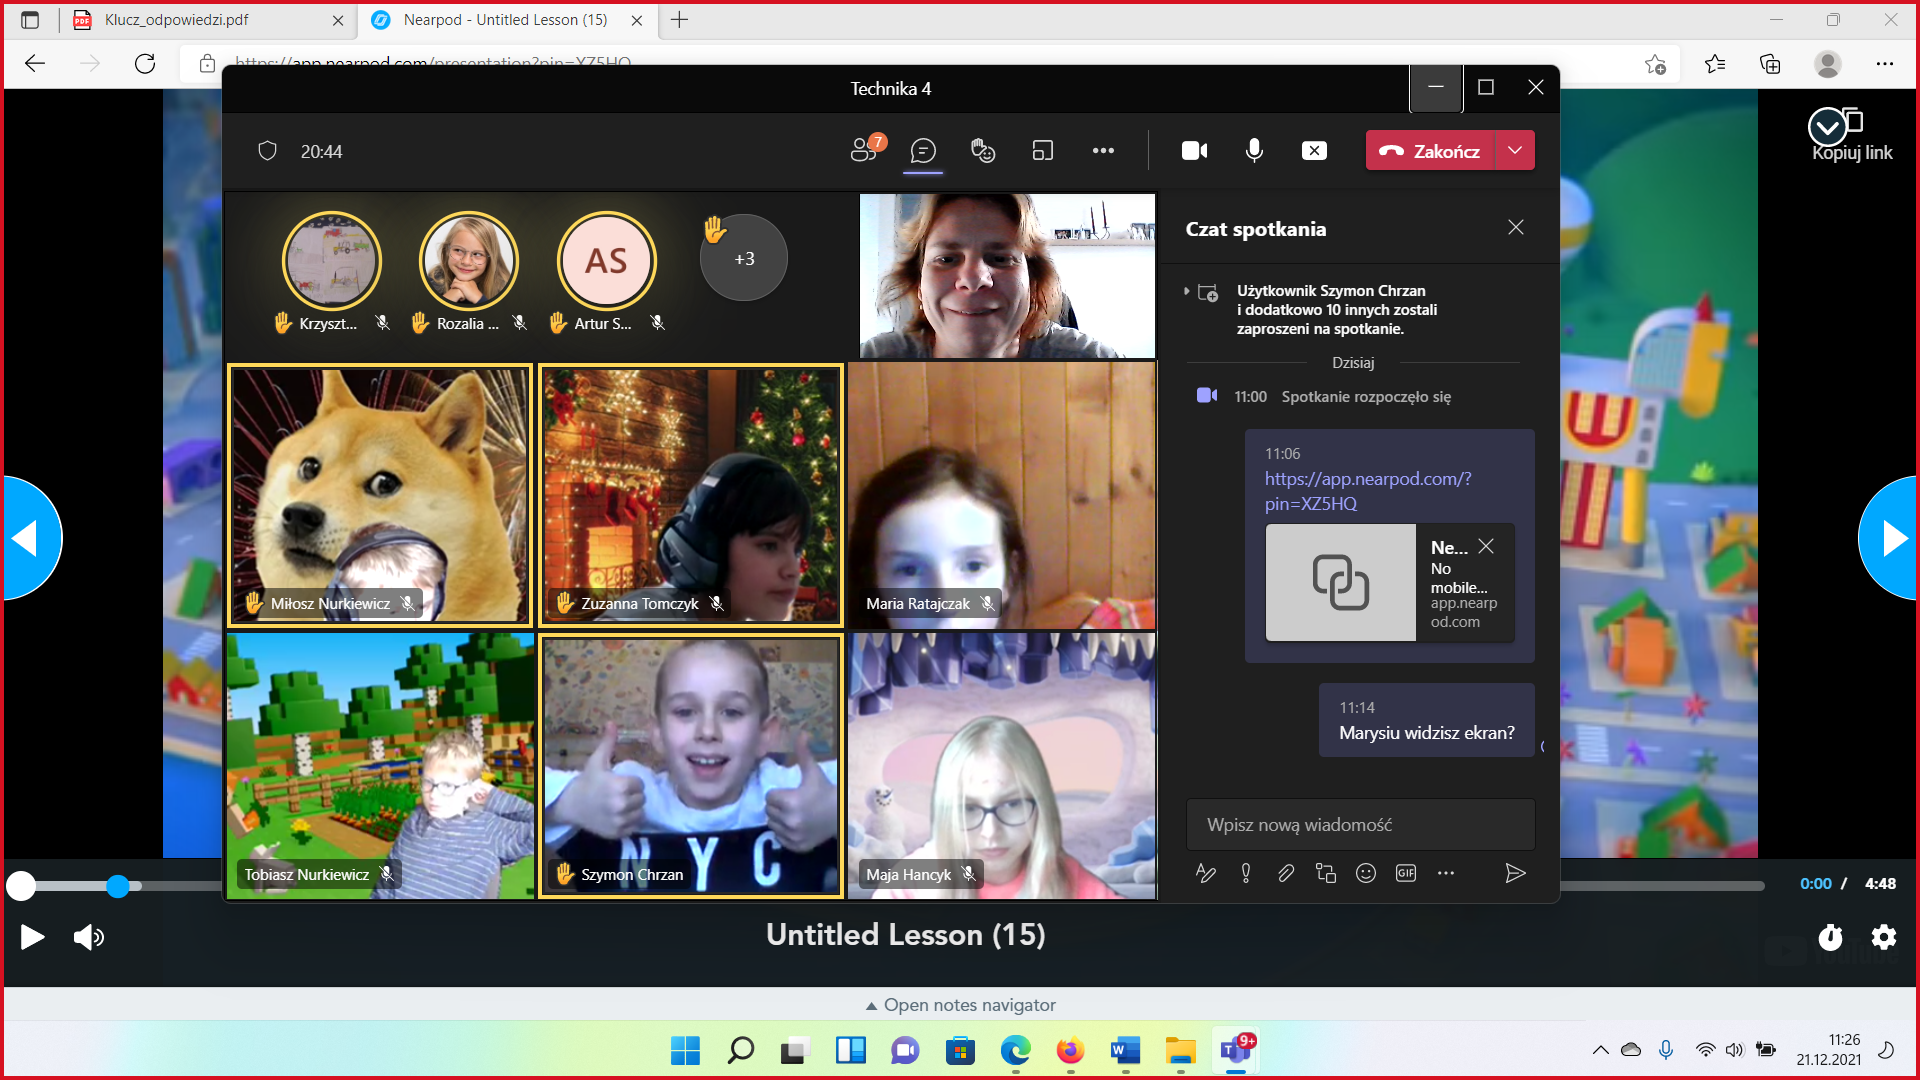The image size is (1920, 1080).
Task: Show the +3 more participants
Action: [744, 258]
